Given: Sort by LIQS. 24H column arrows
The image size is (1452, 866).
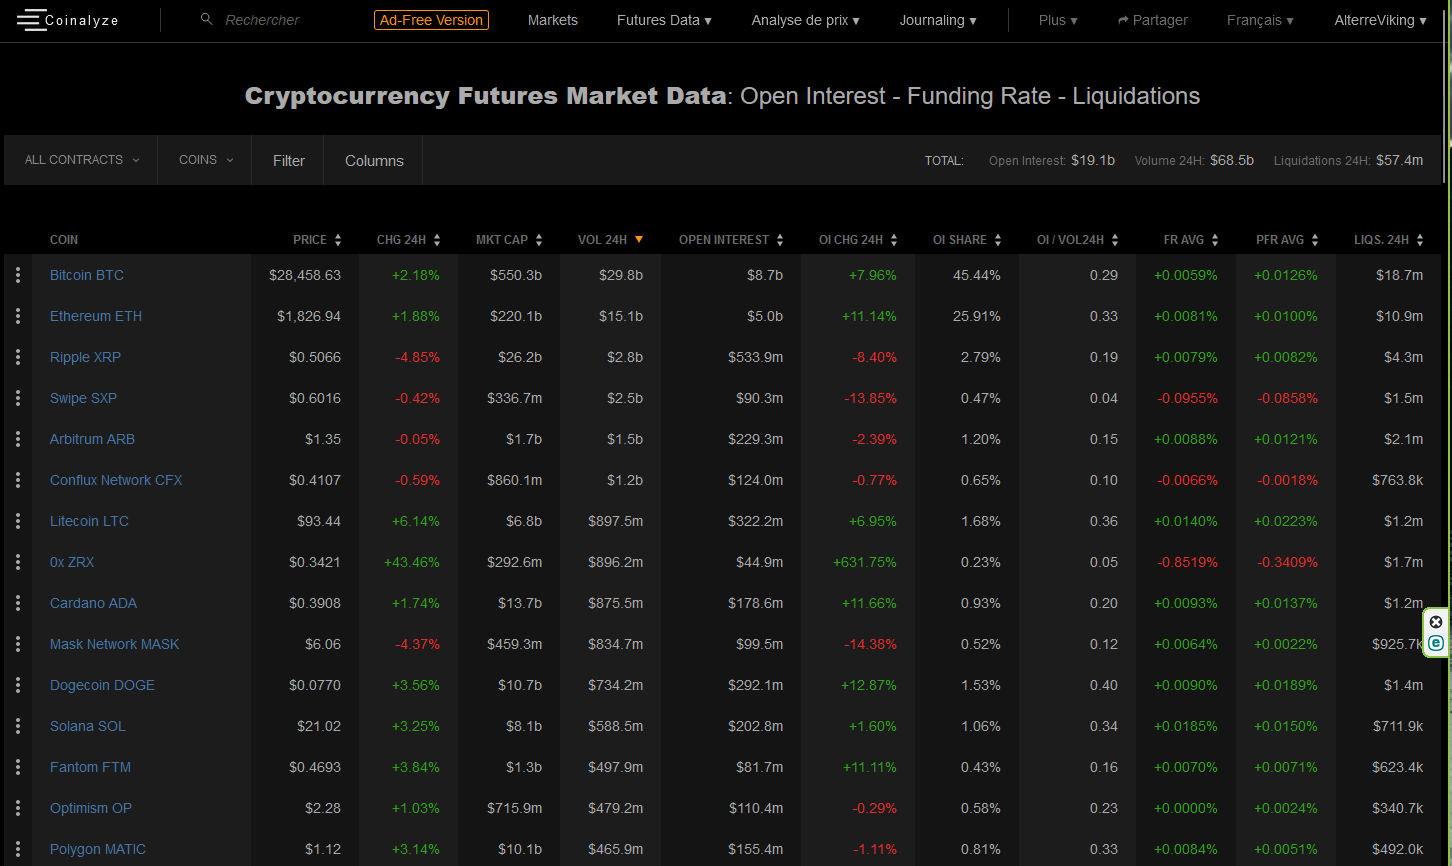Looking at the screenshot, I should (x=1419, y=240).
